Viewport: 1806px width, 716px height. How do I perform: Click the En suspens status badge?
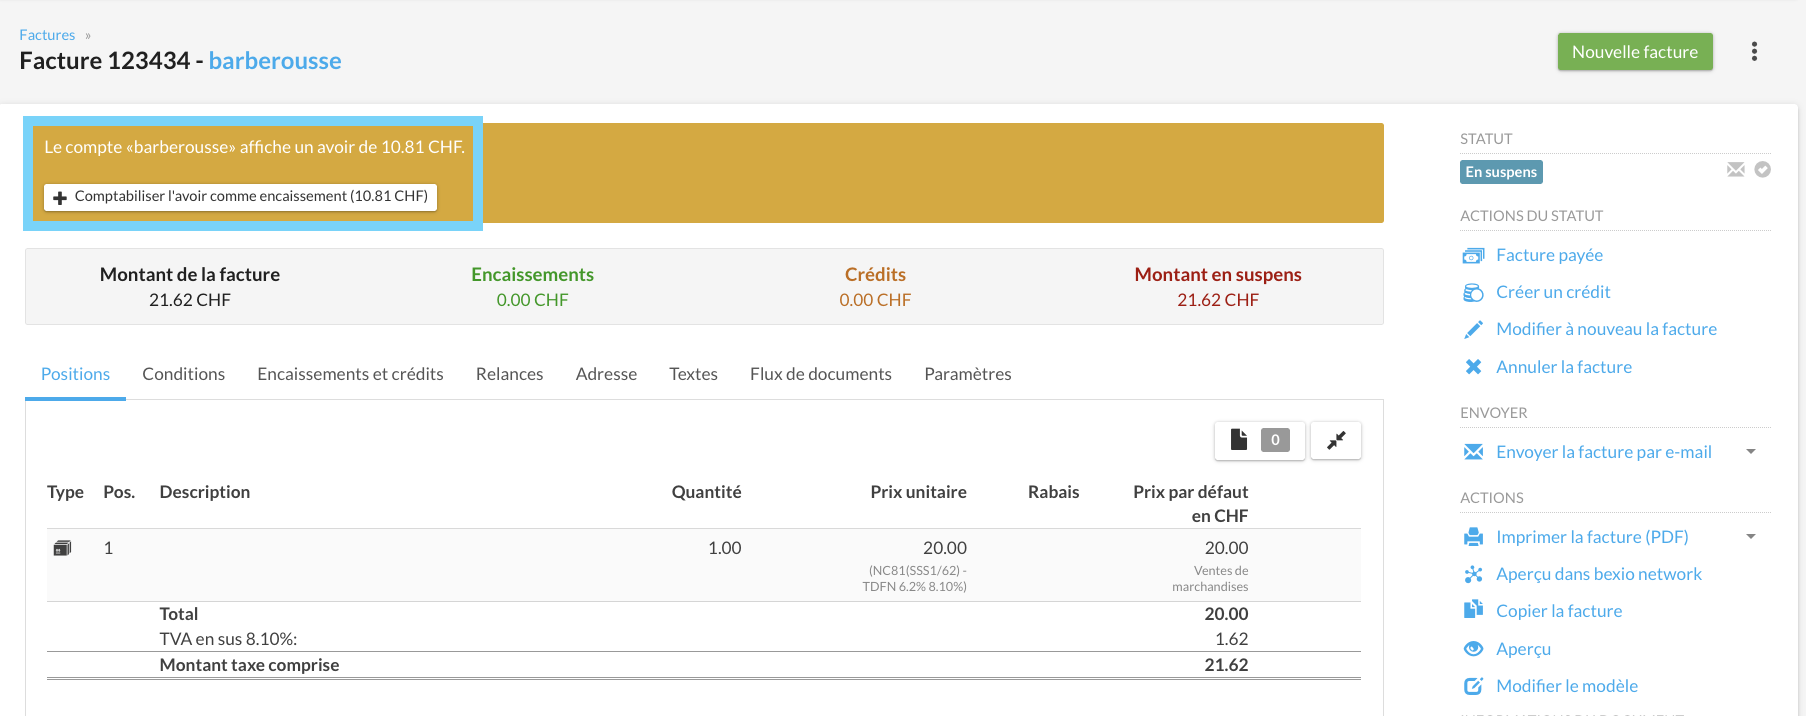click(x=1500, y=172)
